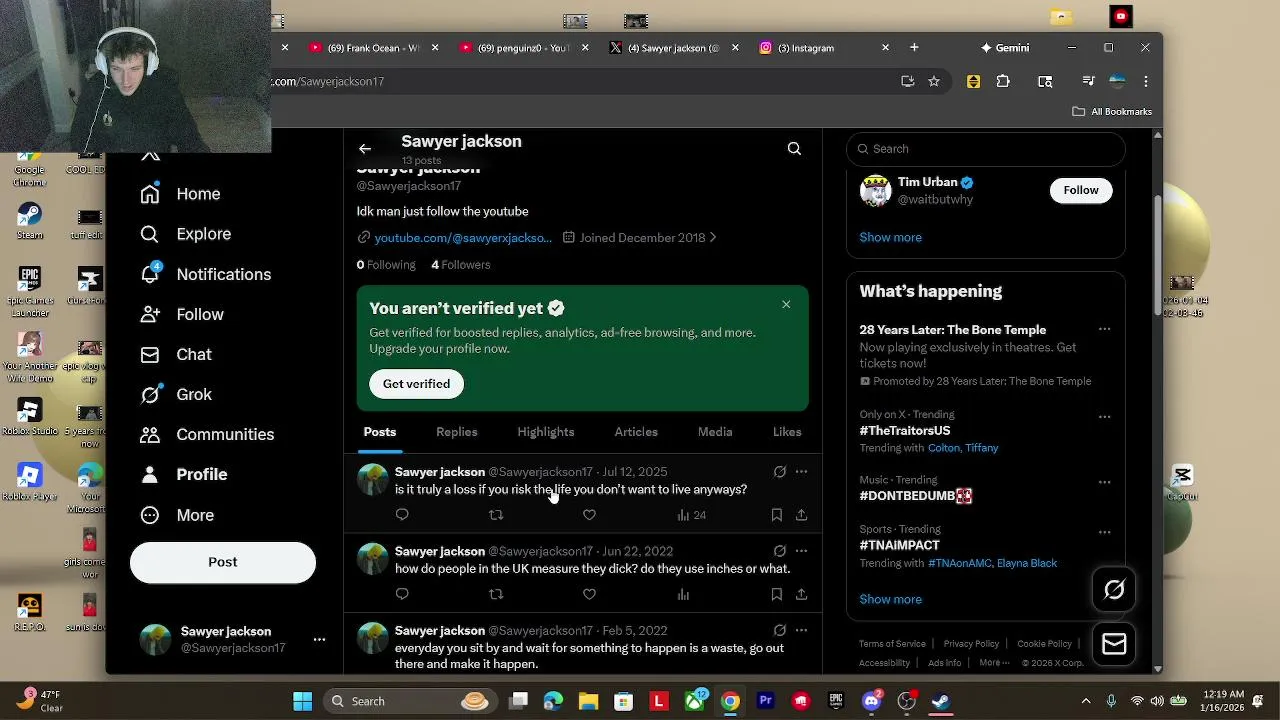The height and width of the screenshot is (720, 1280).
Task: Switch to the Highlights tab
Action: pyautogui.click(x=546, y=432)
